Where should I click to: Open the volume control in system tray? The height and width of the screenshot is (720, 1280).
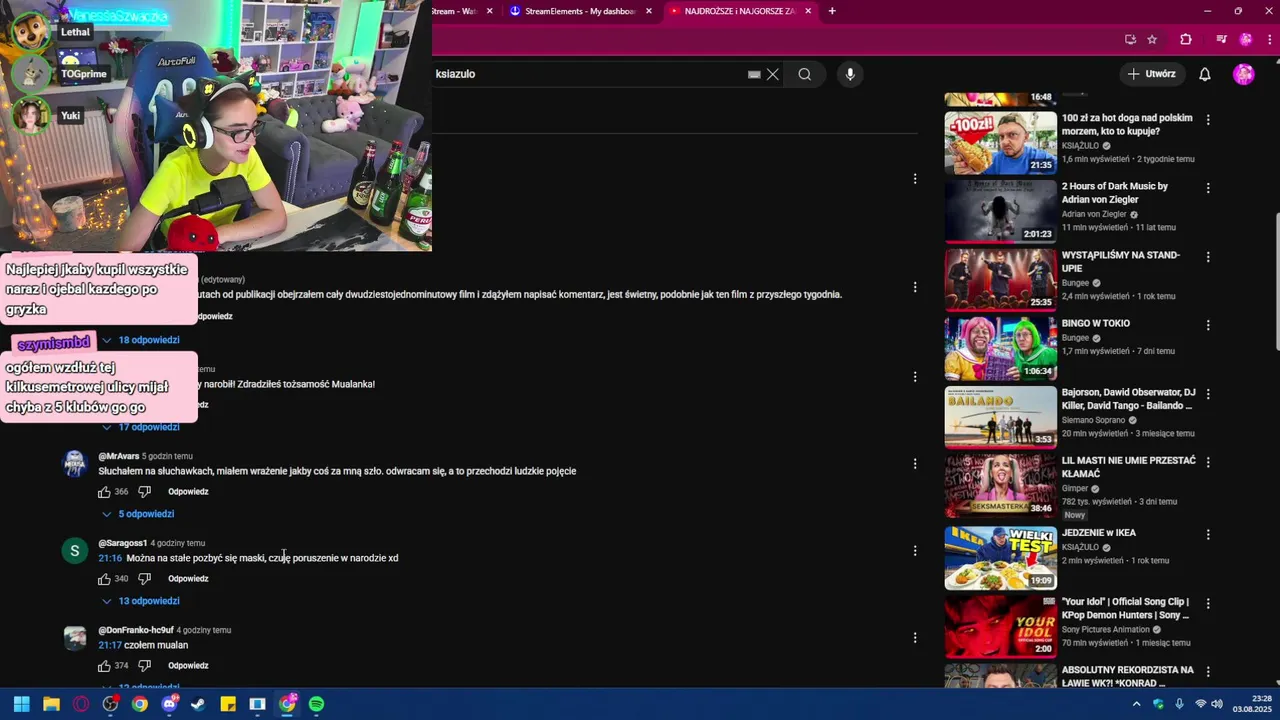pyautogui.click(x=1217, y=704)
